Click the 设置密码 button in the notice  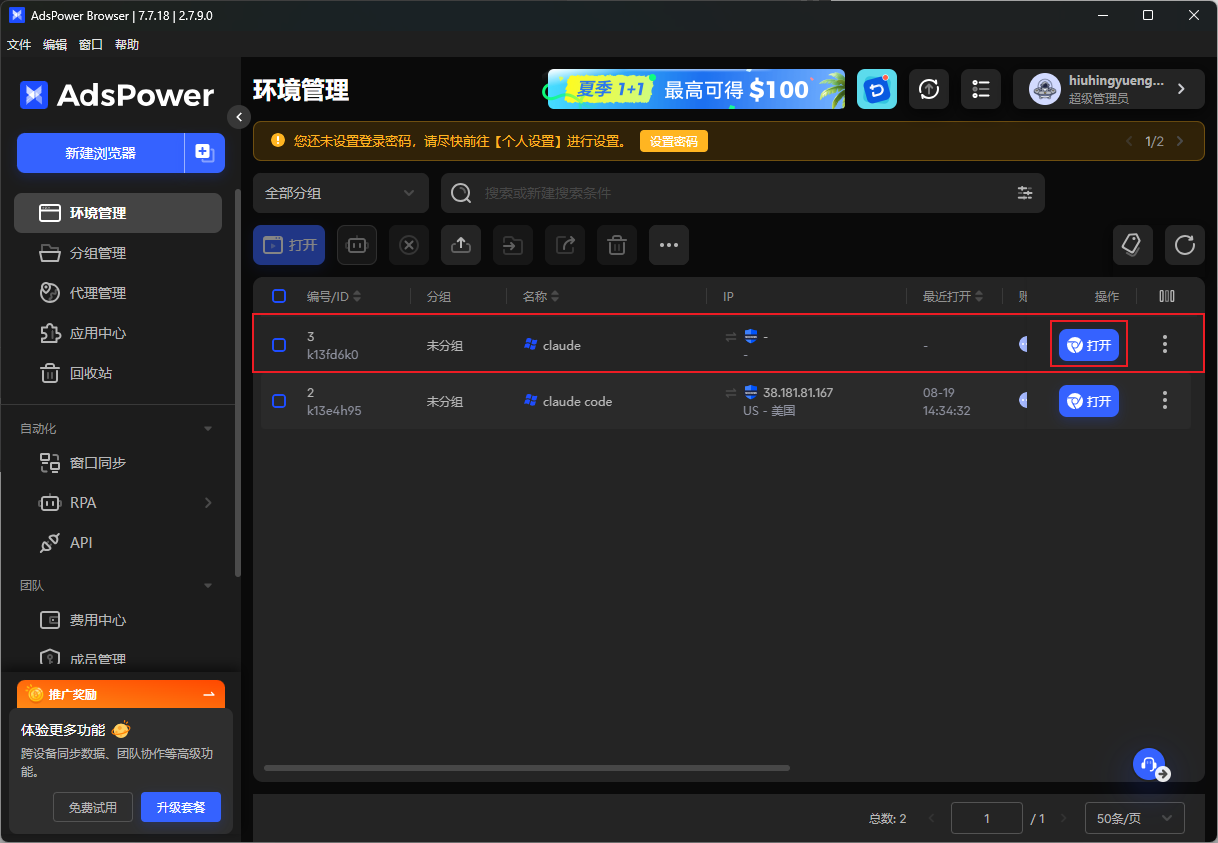pos(674,141)
